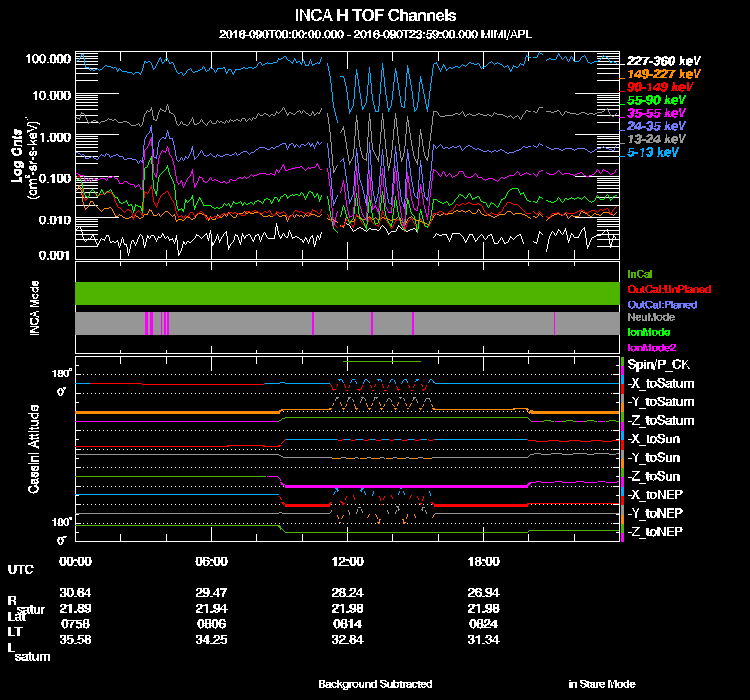This screenshot has width=750, height=700.
Task: Click the NeuMode legend label
Action: (x=650, y=317)
